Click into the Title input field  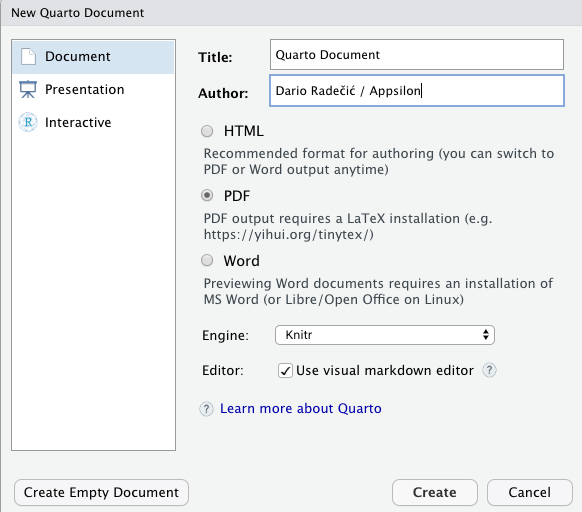417,55
